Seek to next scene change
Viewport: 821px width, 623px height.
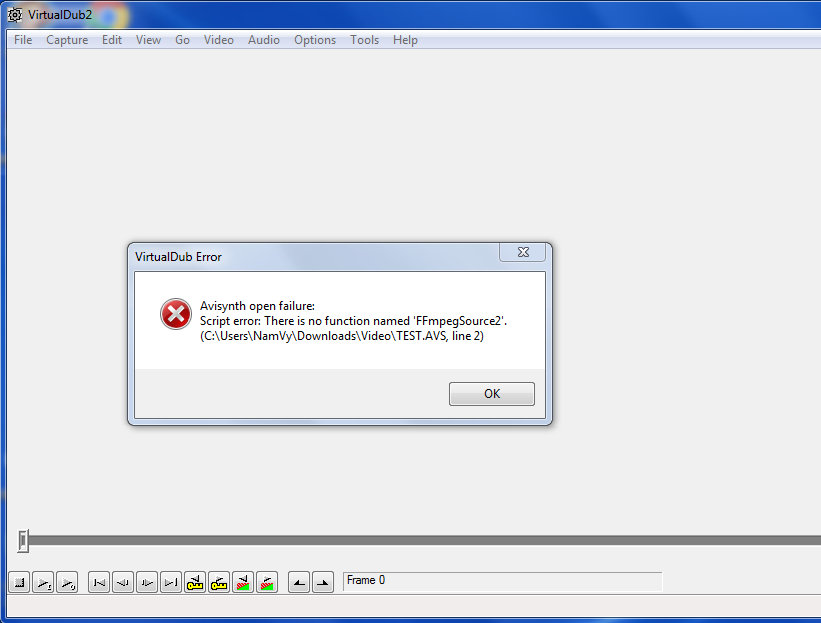(267, 582)
